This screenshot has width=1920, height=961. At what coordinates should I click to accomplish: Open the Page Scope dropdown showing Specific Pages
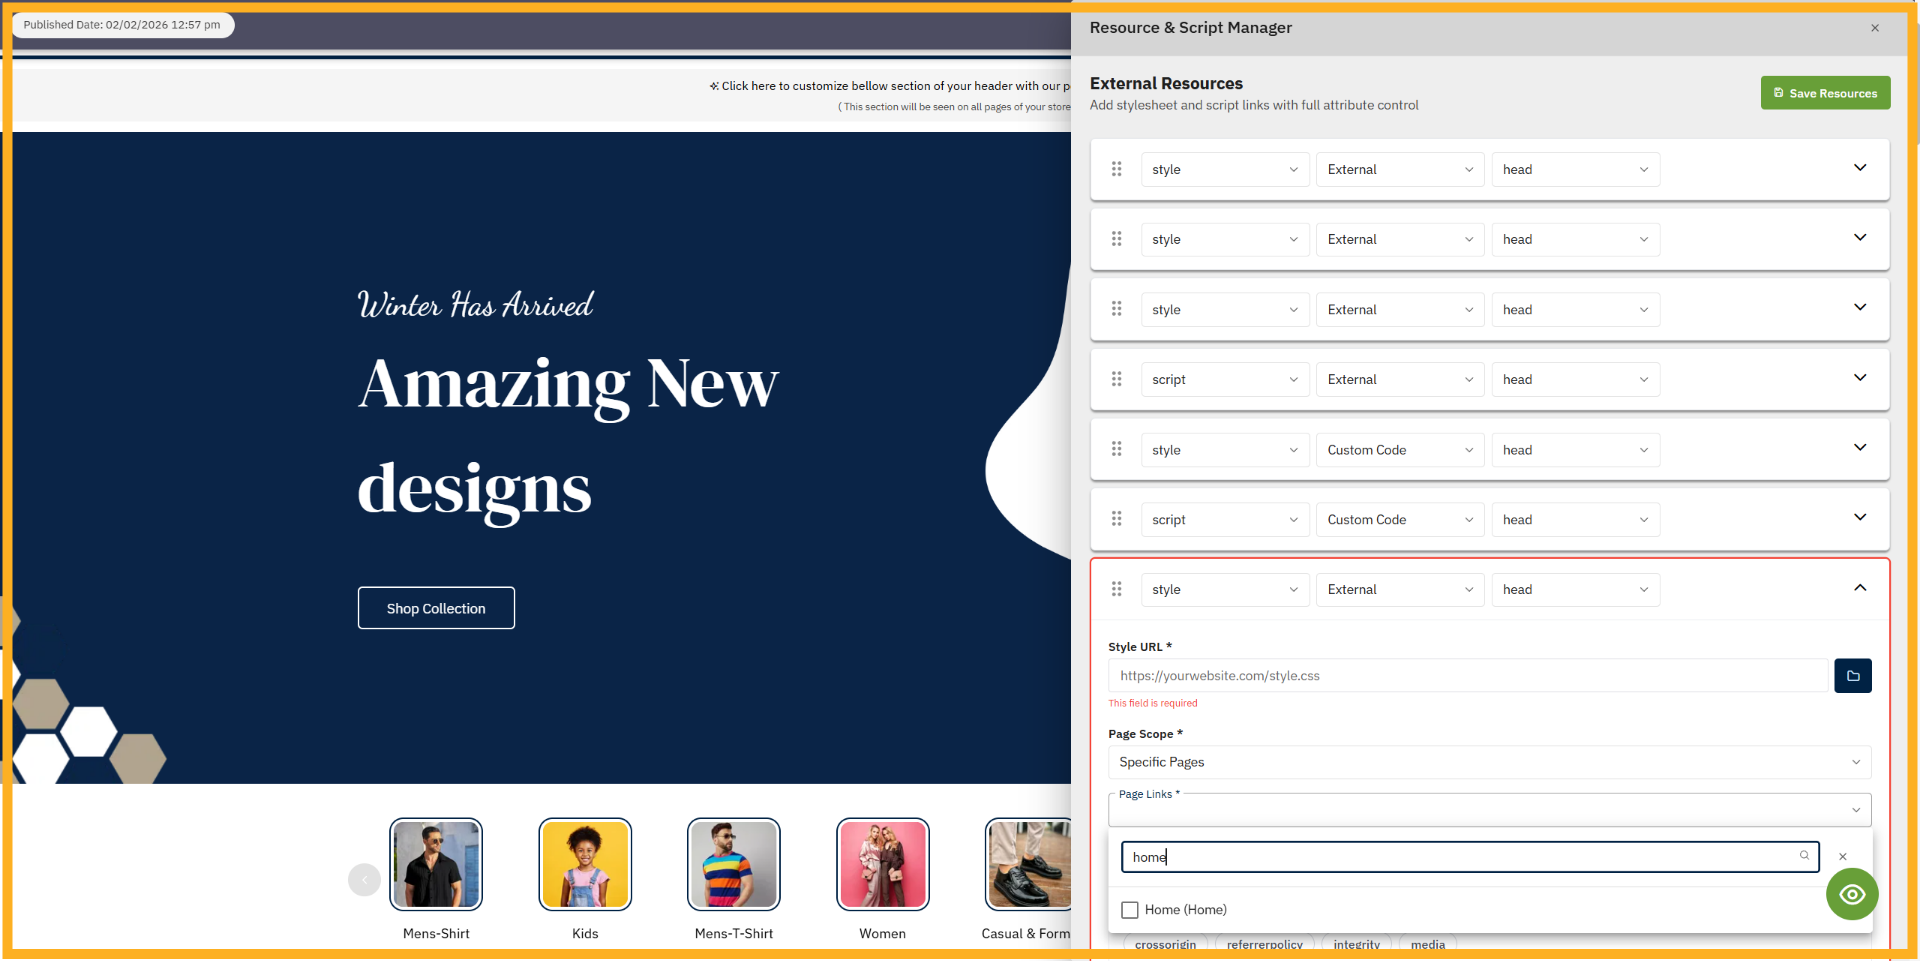coord(1489,762)
